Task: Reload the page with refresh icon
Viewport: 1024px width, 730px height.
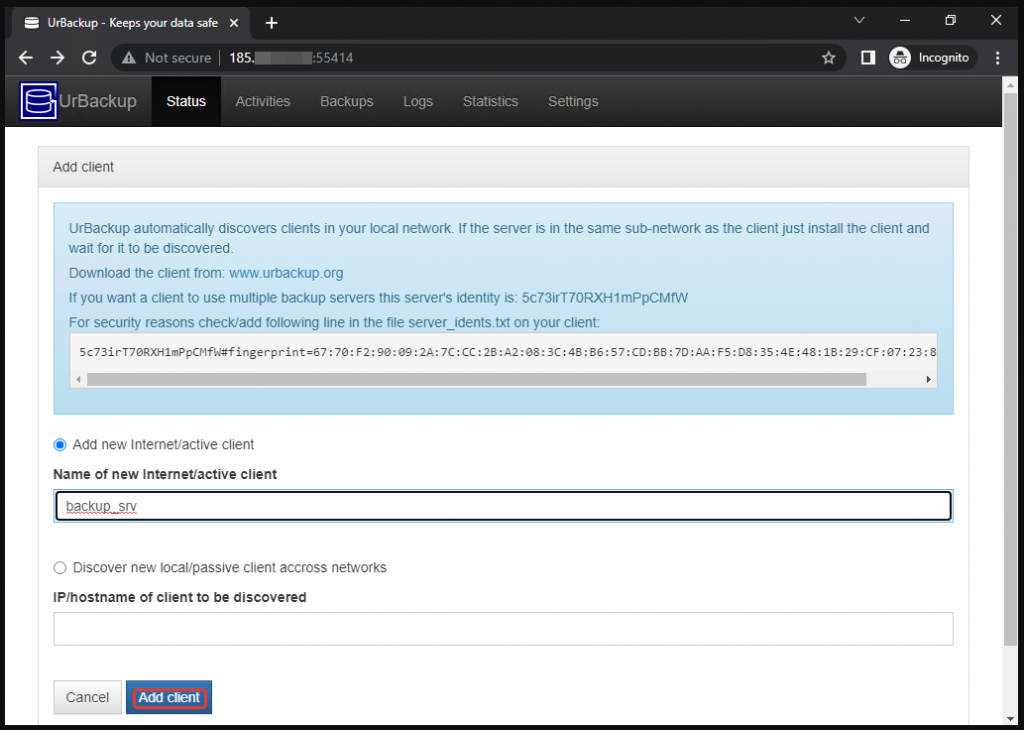Action: tap(89, 58)
